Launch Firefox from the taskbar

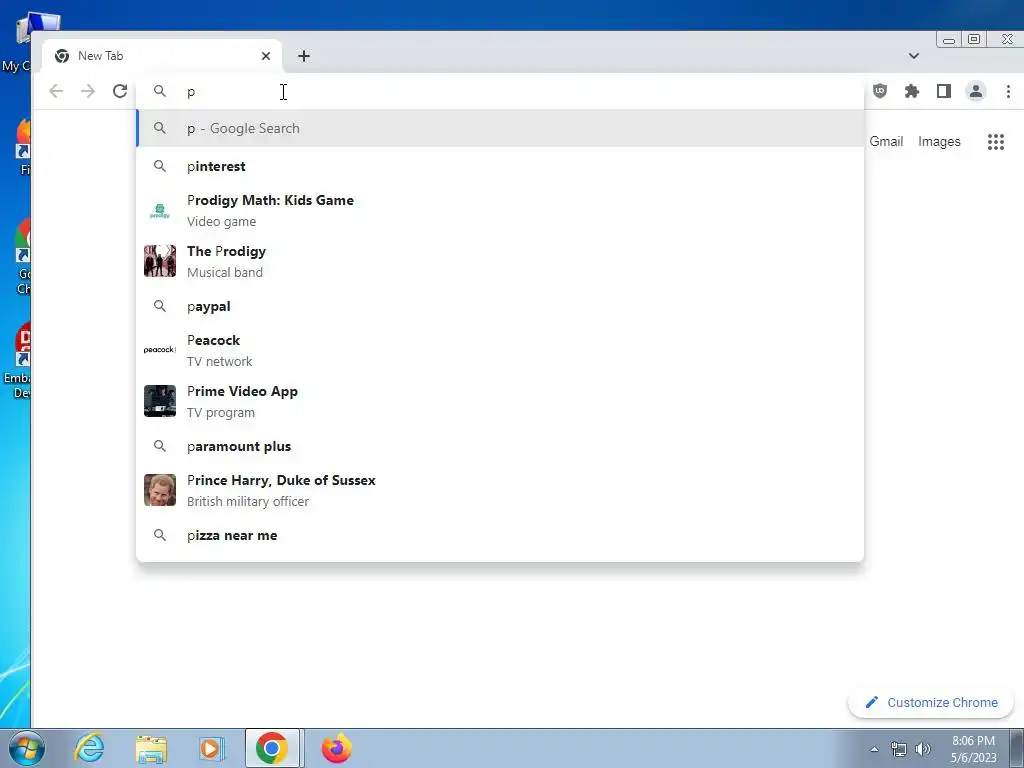point(336,748)
